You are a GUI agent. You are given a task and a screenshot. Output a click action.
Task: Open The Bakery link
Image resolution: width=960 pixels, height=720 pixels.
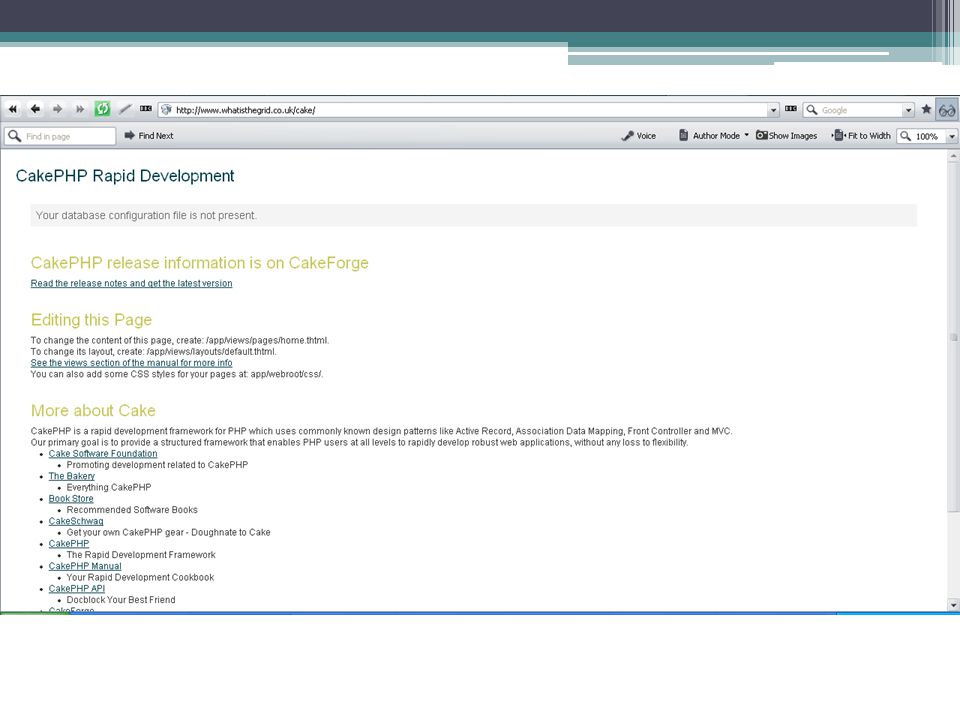coord(72,476)
